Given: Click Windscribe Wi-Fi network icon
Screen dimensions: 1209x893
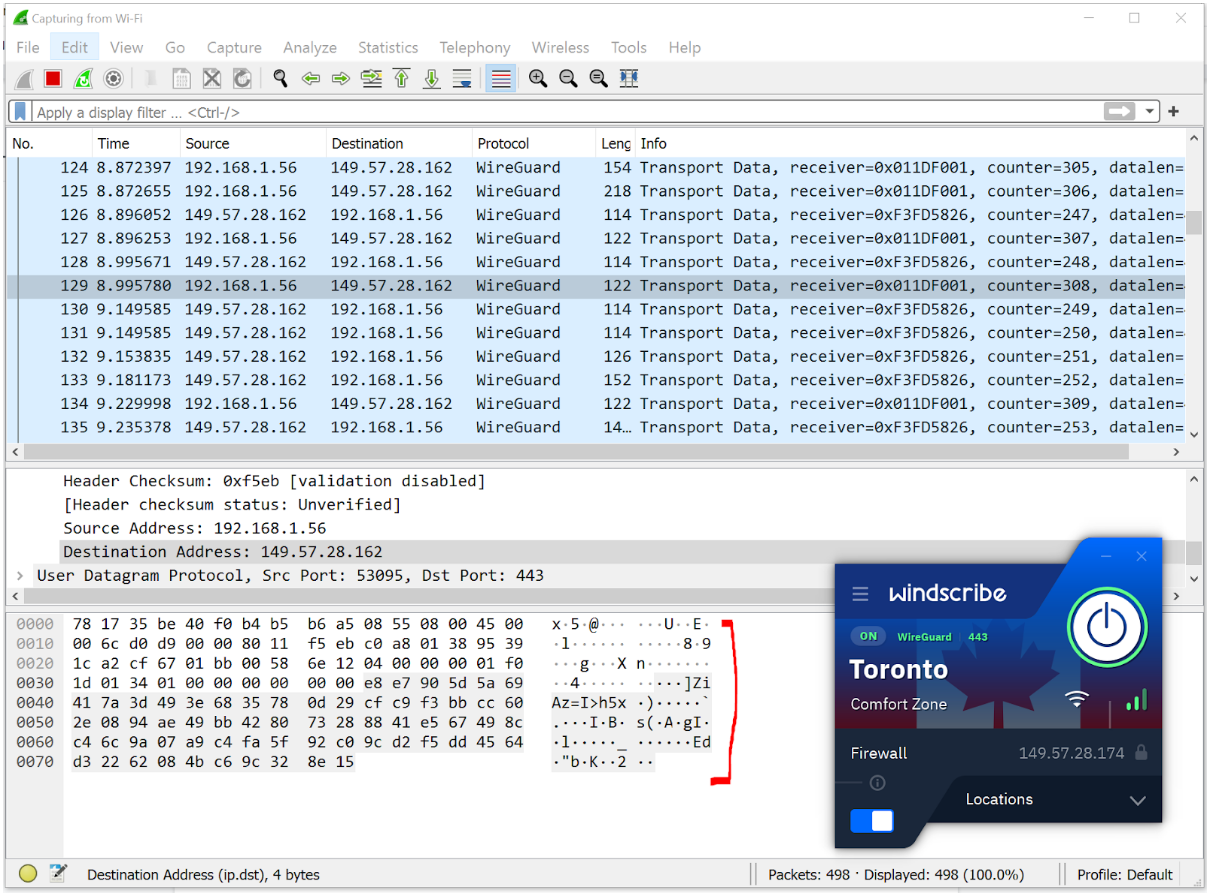Looking at the screenshot, I should click(x=1077, y=699).
